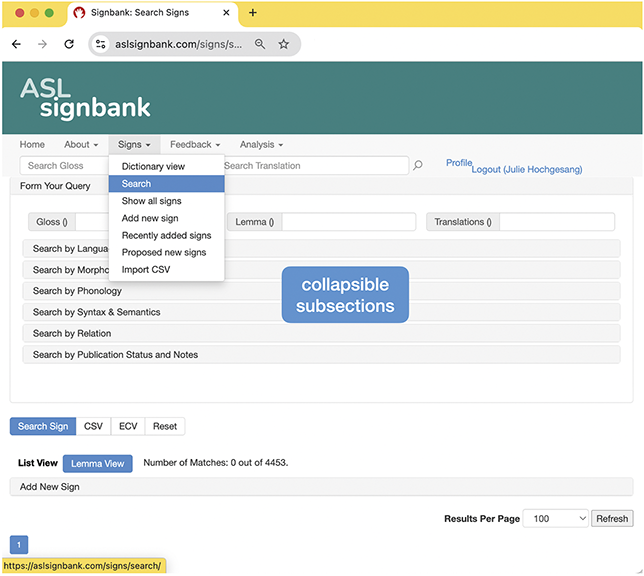Expand Search by Morphology subsection
644x576 pixels.
(x=321, y=270)
